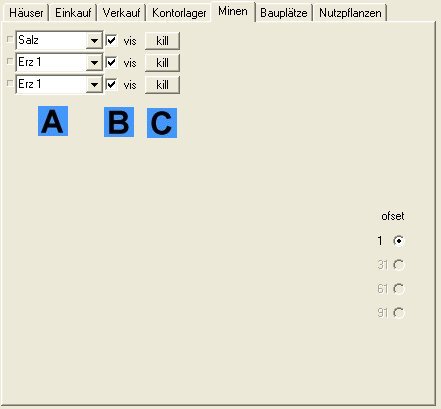The image size is (441, 409).
Task: Toggle vis checkbox in Salz row
Action: 111,41
